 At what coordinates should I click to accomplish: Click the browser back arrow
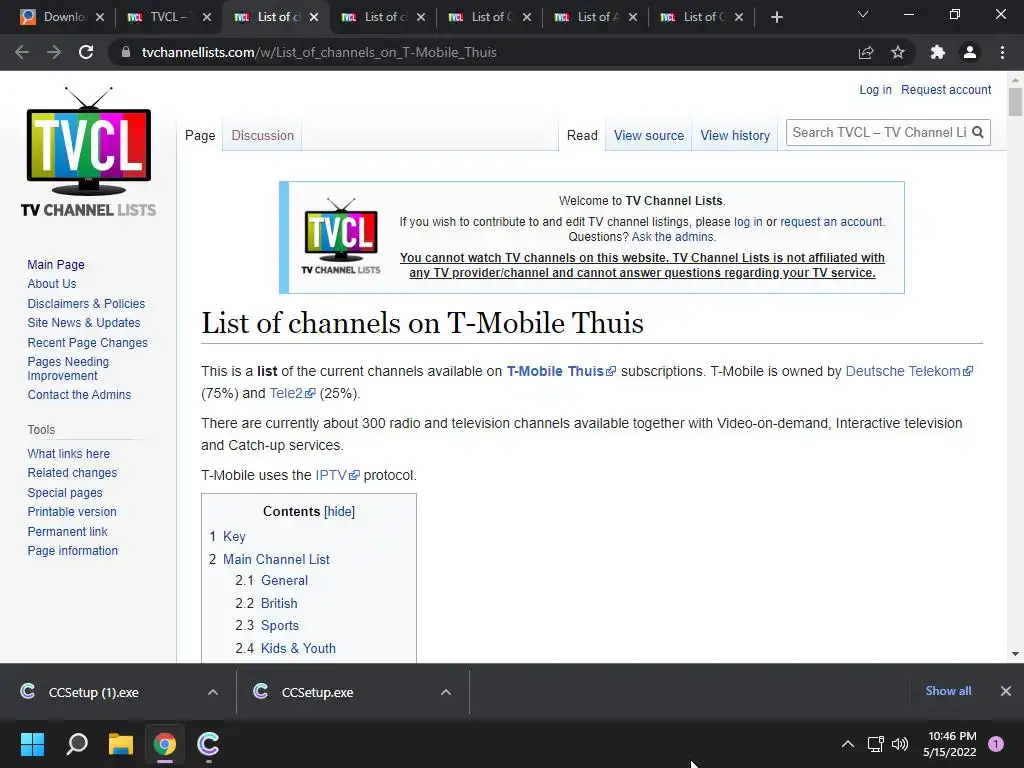pyautogui.click(x=22, y=52)
